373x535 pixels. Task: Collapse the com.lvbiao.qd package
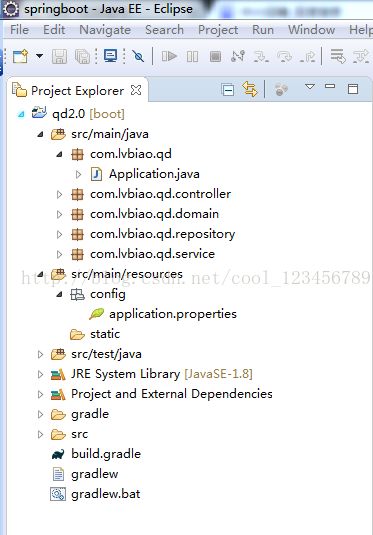pos(59,154)
